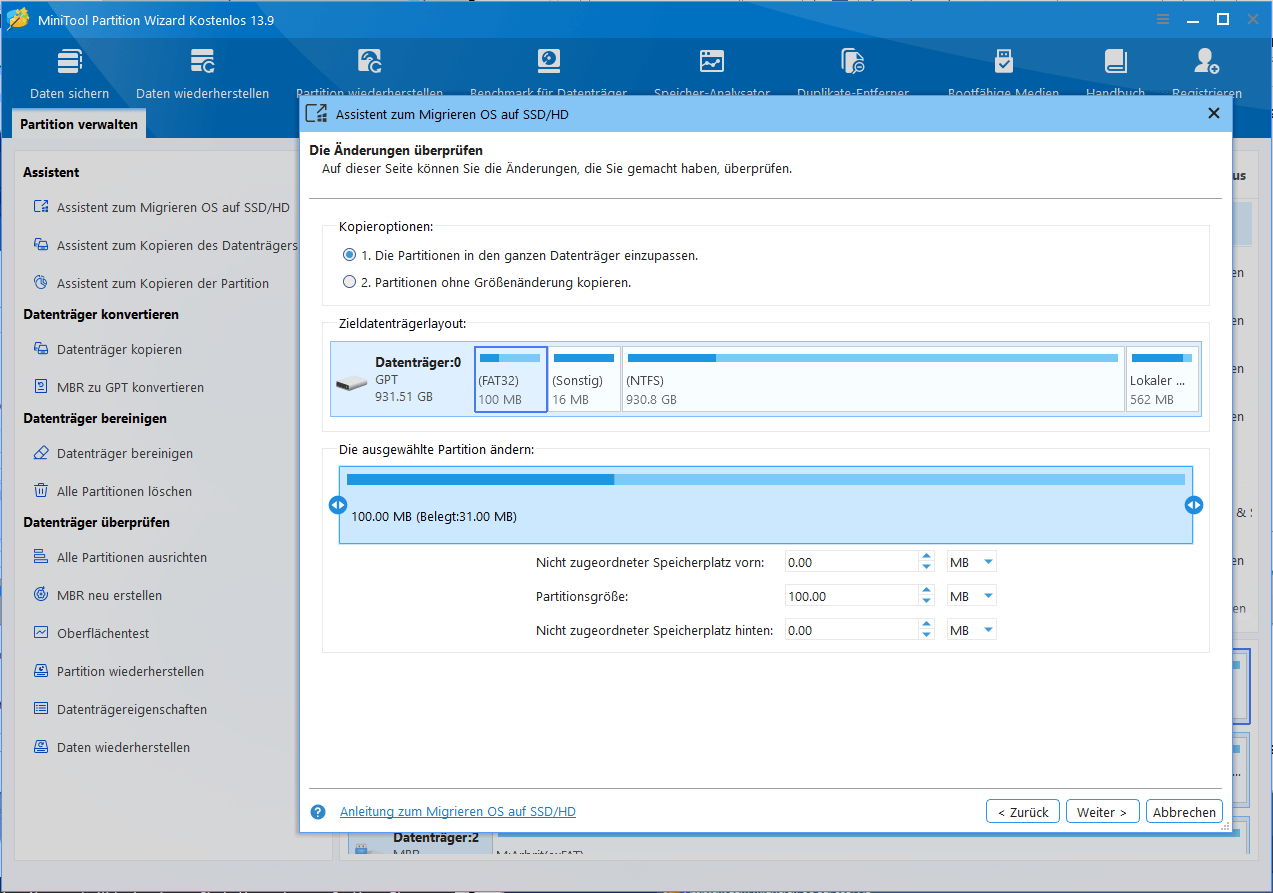Increase Speicherplatz hinten value with up arrow
This screenshot has width=1273, height=893.
pos(926,625)
